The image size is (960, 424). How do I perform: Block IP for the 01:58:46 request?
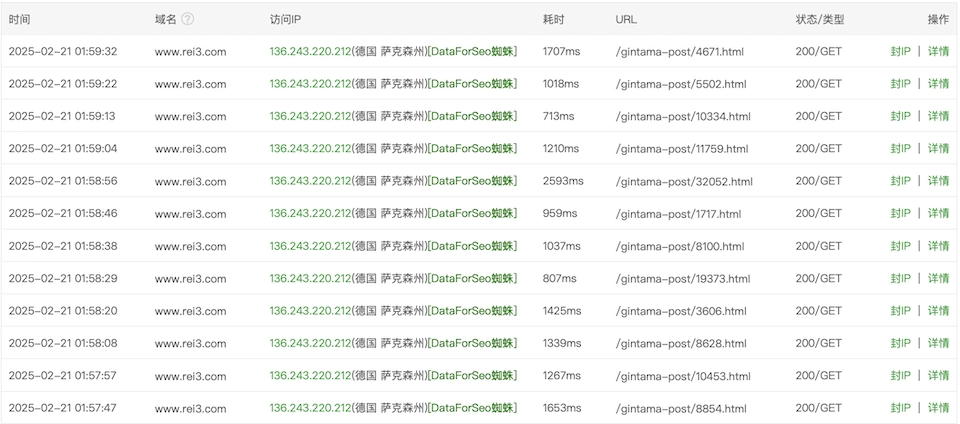point(900,214)
